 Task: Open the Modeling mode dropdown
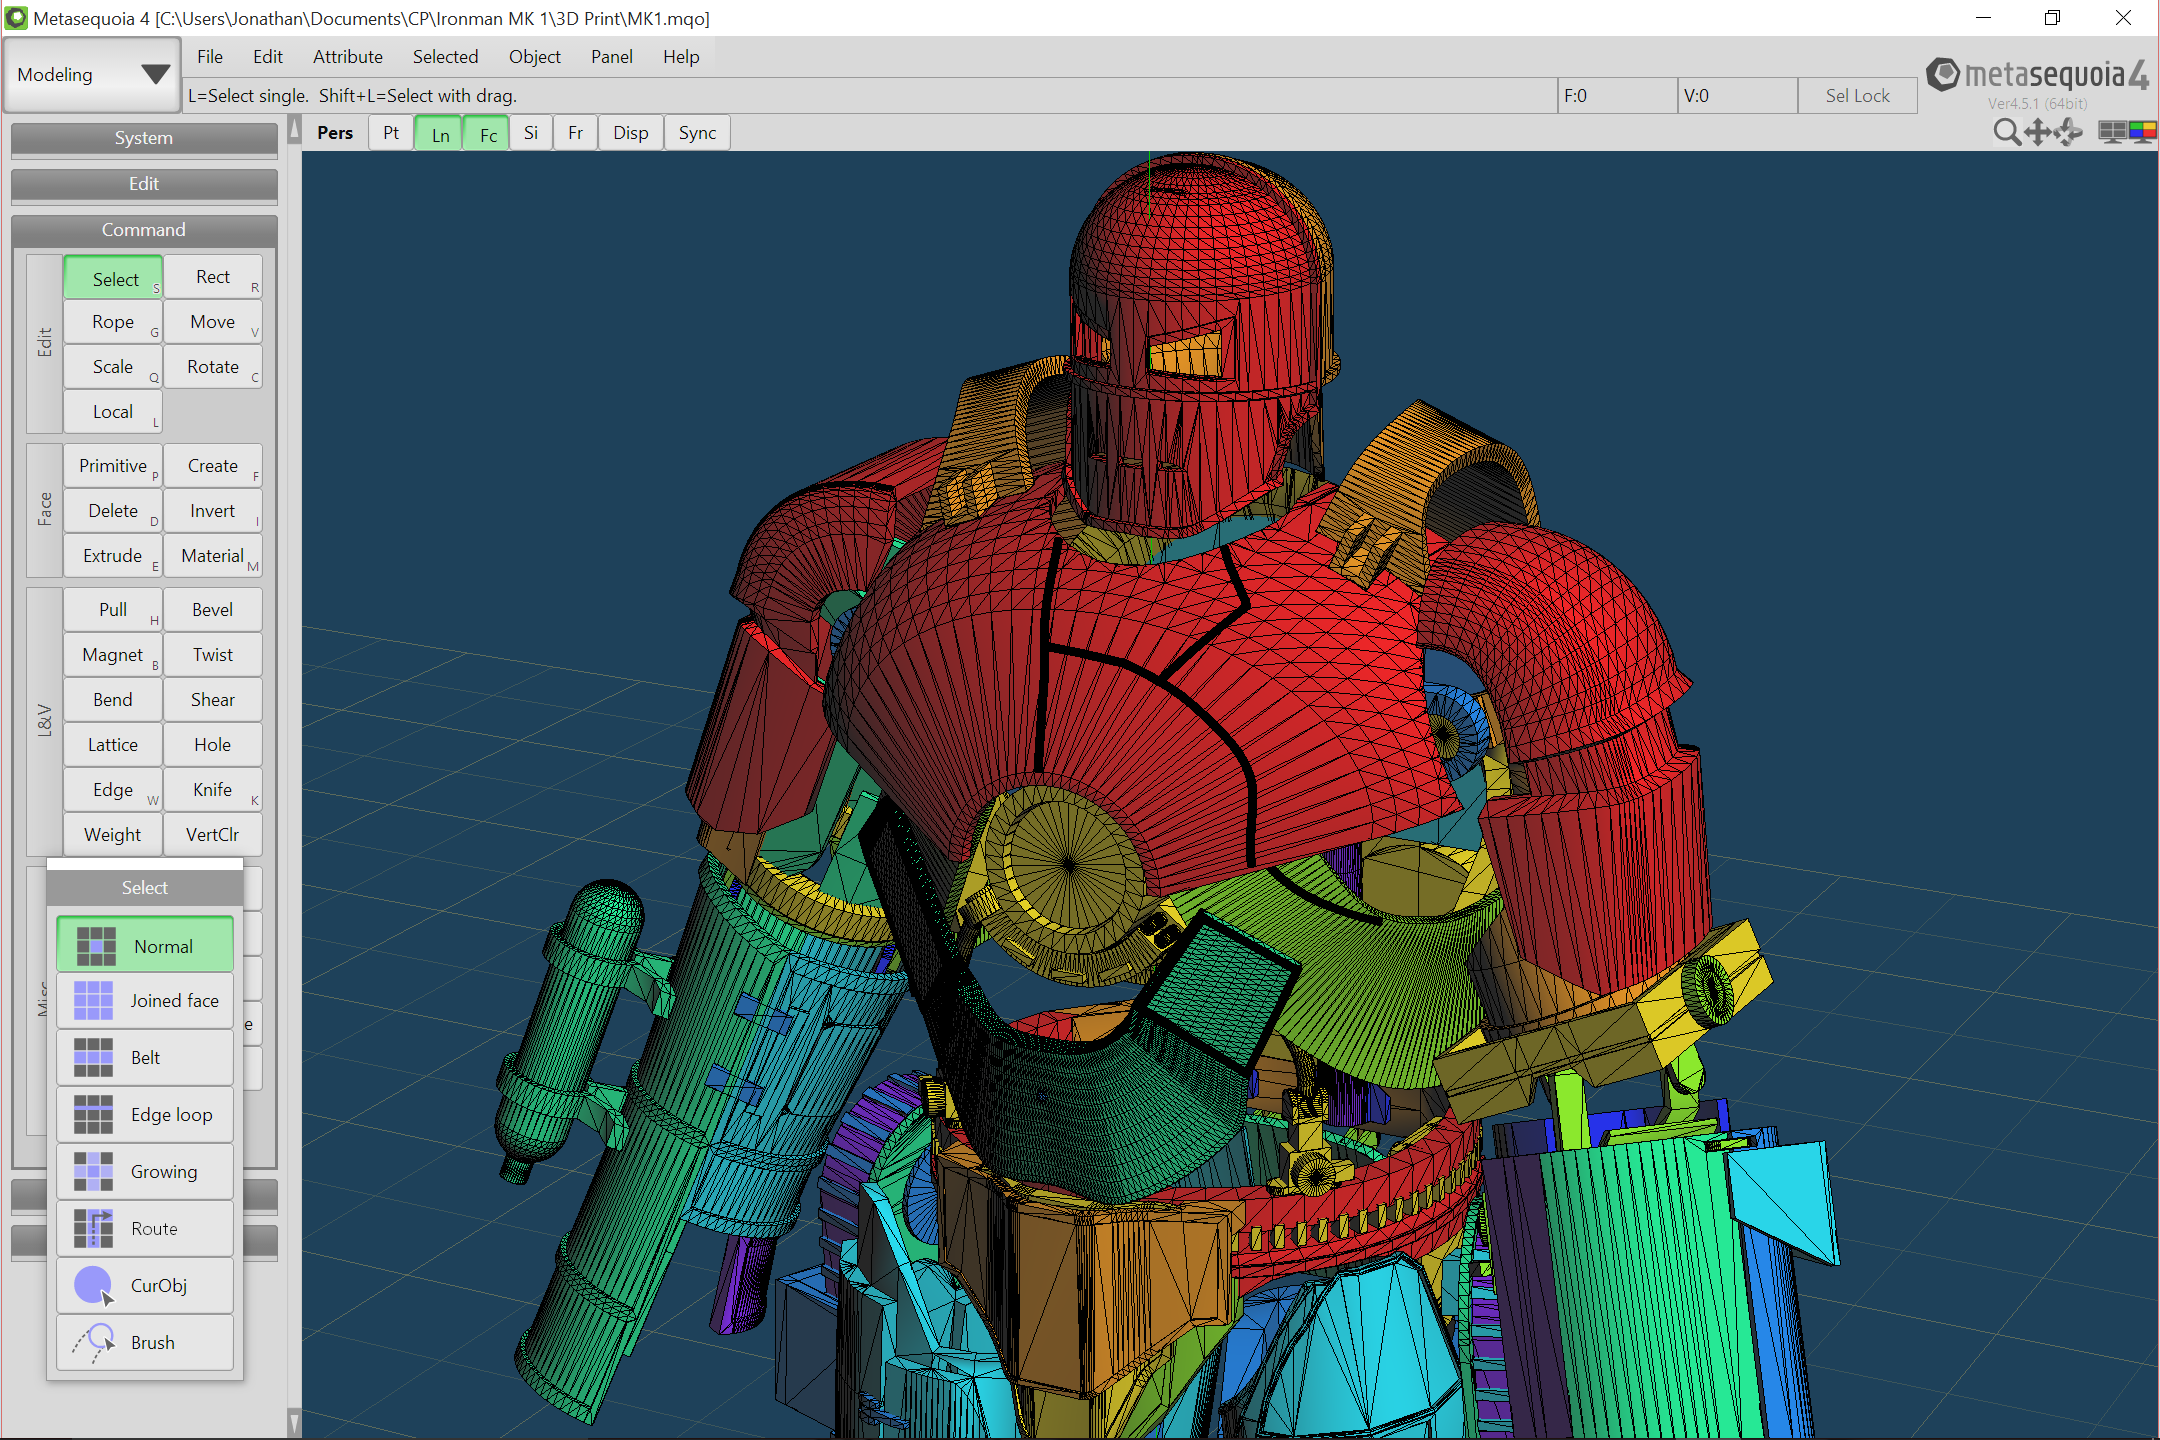[92, 75]
